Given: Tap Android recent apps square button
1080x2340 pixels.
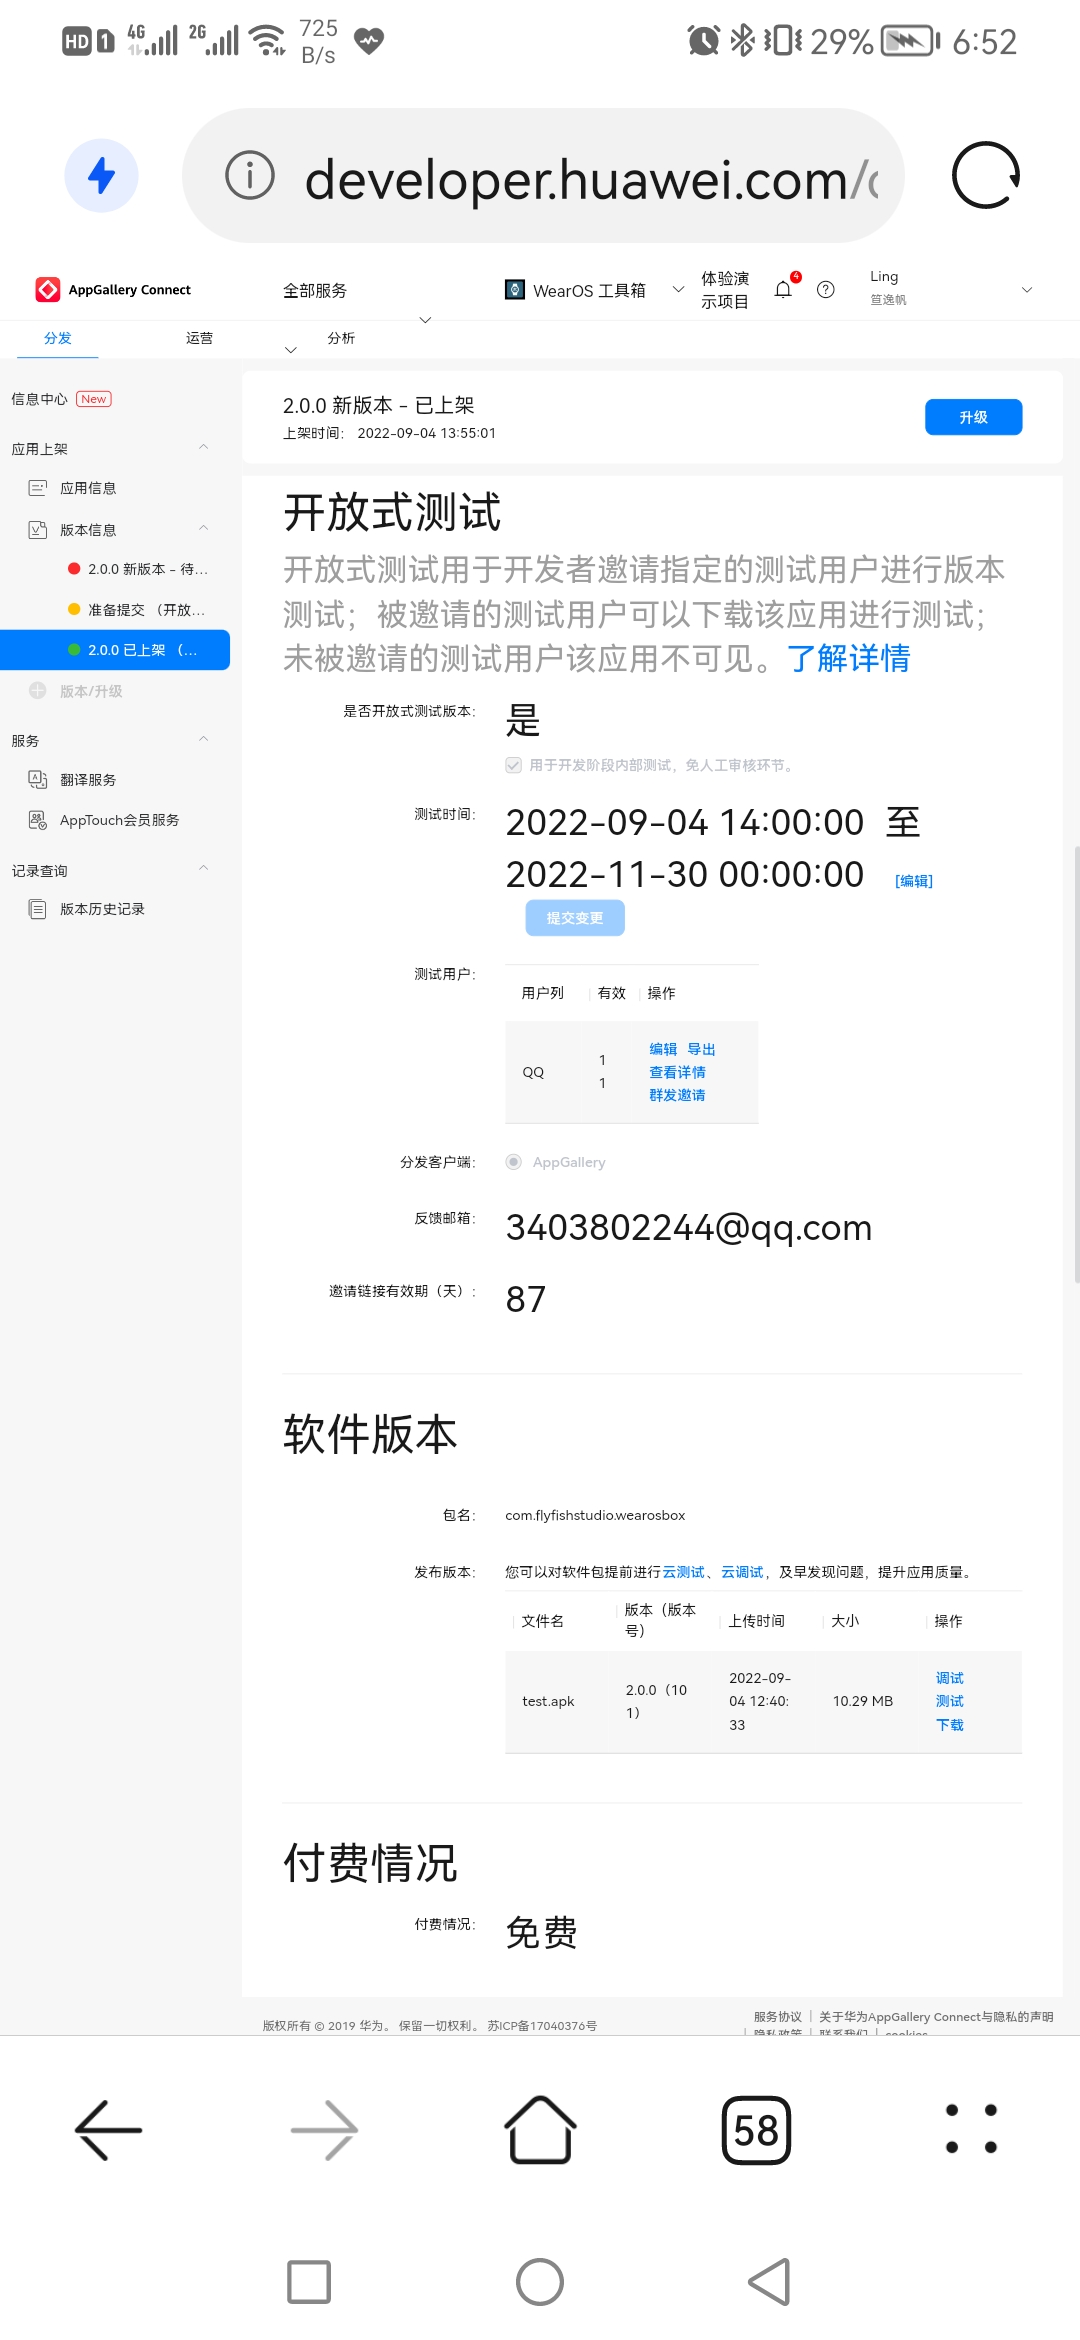Looking at the screenshot, I should point(309,2282).
